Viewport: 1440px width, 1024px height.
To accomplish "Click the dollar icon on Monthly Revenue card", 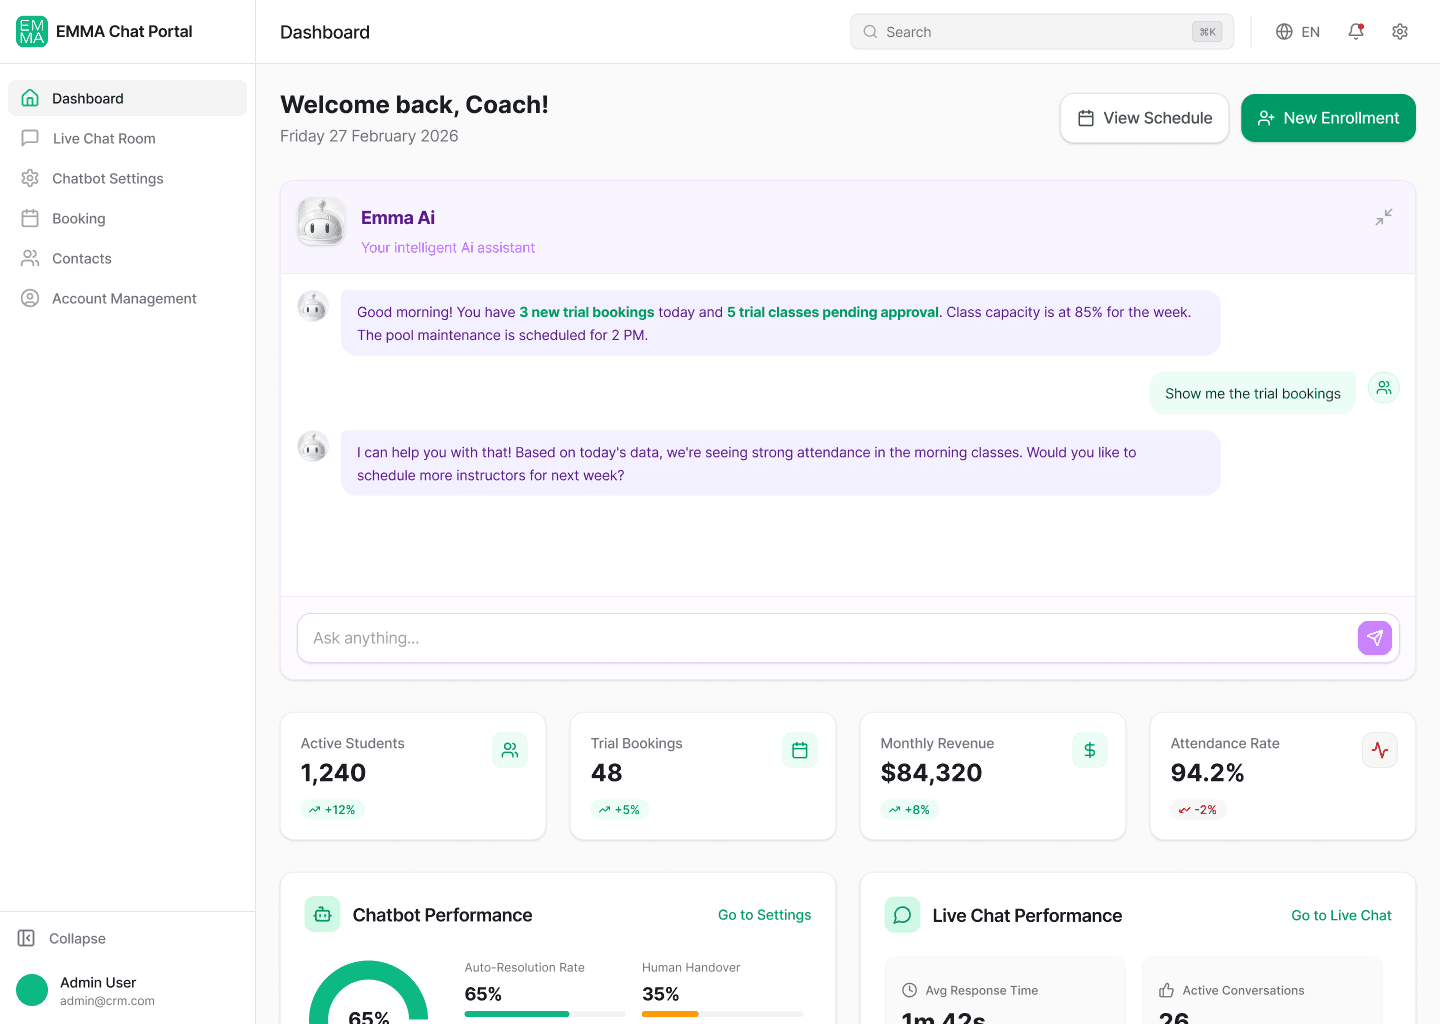I will click(1090, 750).
